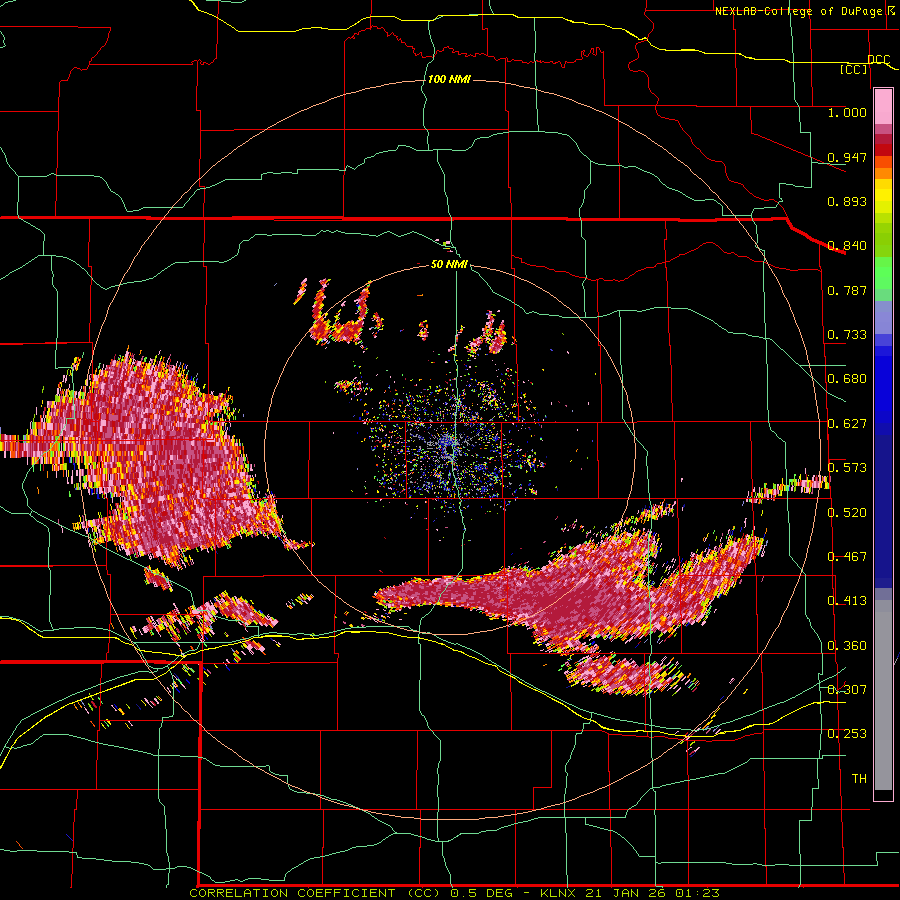Click the 1.000 value on the color scale
Screen dimensions: 900x900
point(847,112)
